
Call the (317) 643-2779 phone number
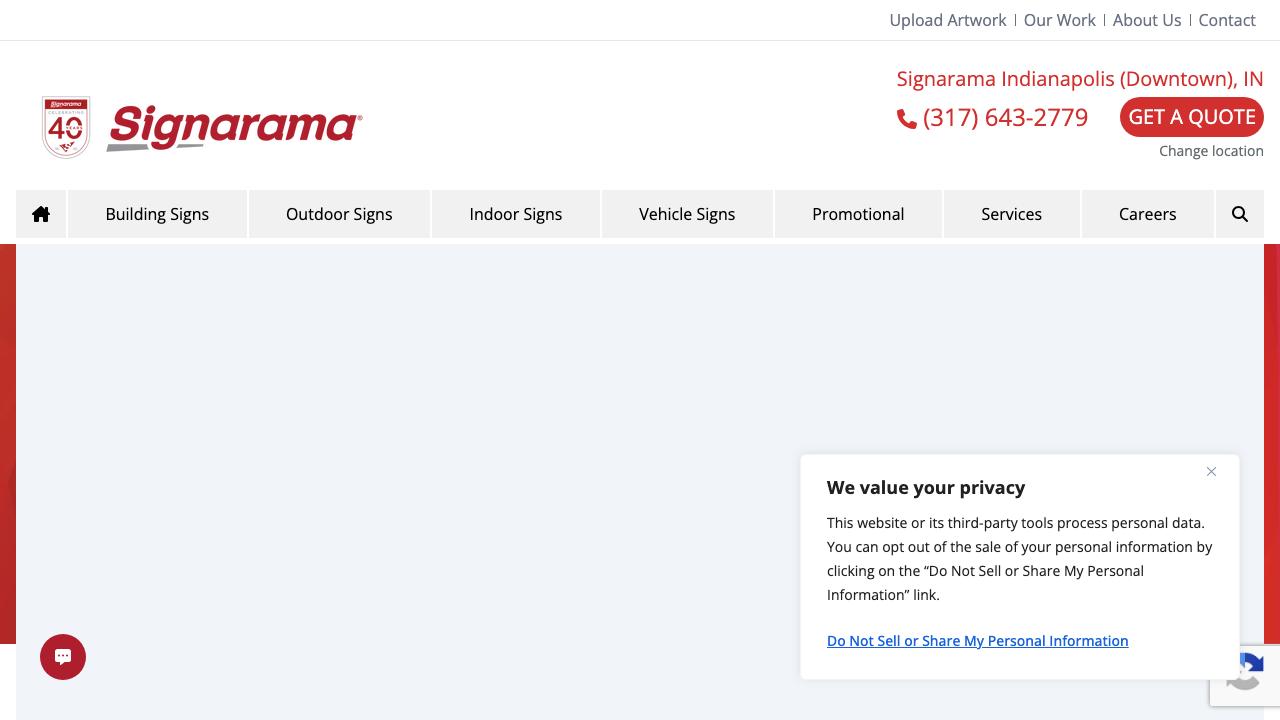tap(1005, 117)
